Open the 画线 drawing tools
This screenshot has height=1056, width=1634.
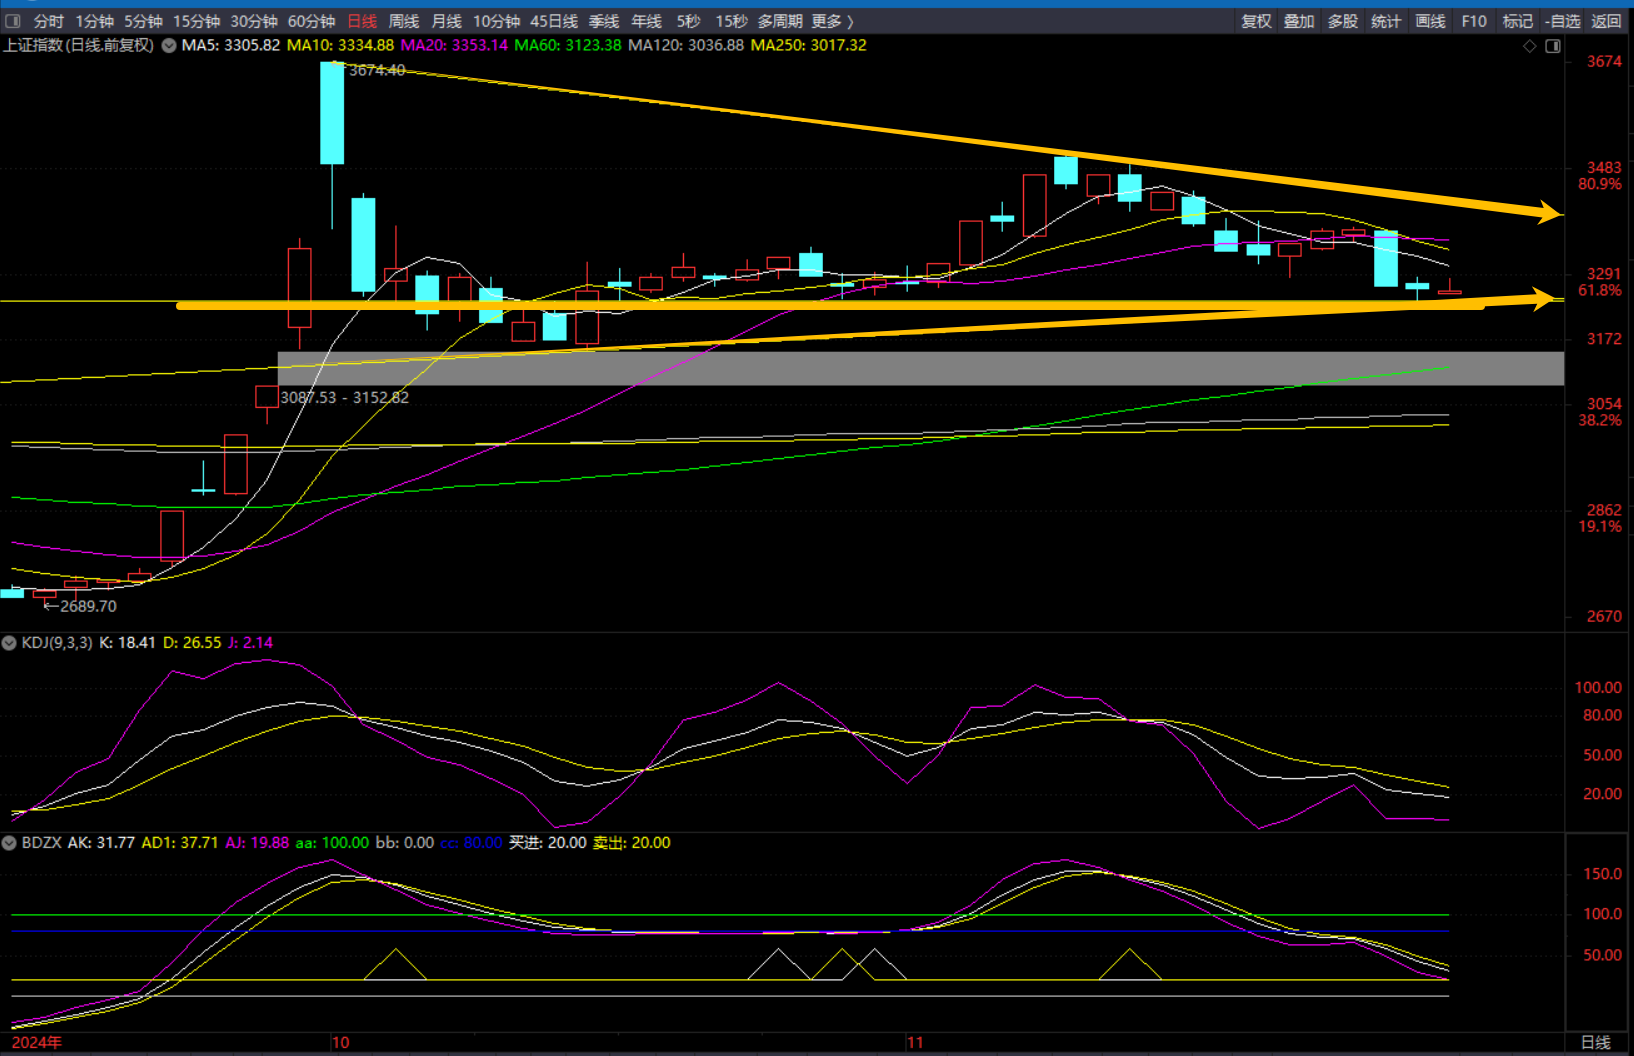coord(1430,21)
